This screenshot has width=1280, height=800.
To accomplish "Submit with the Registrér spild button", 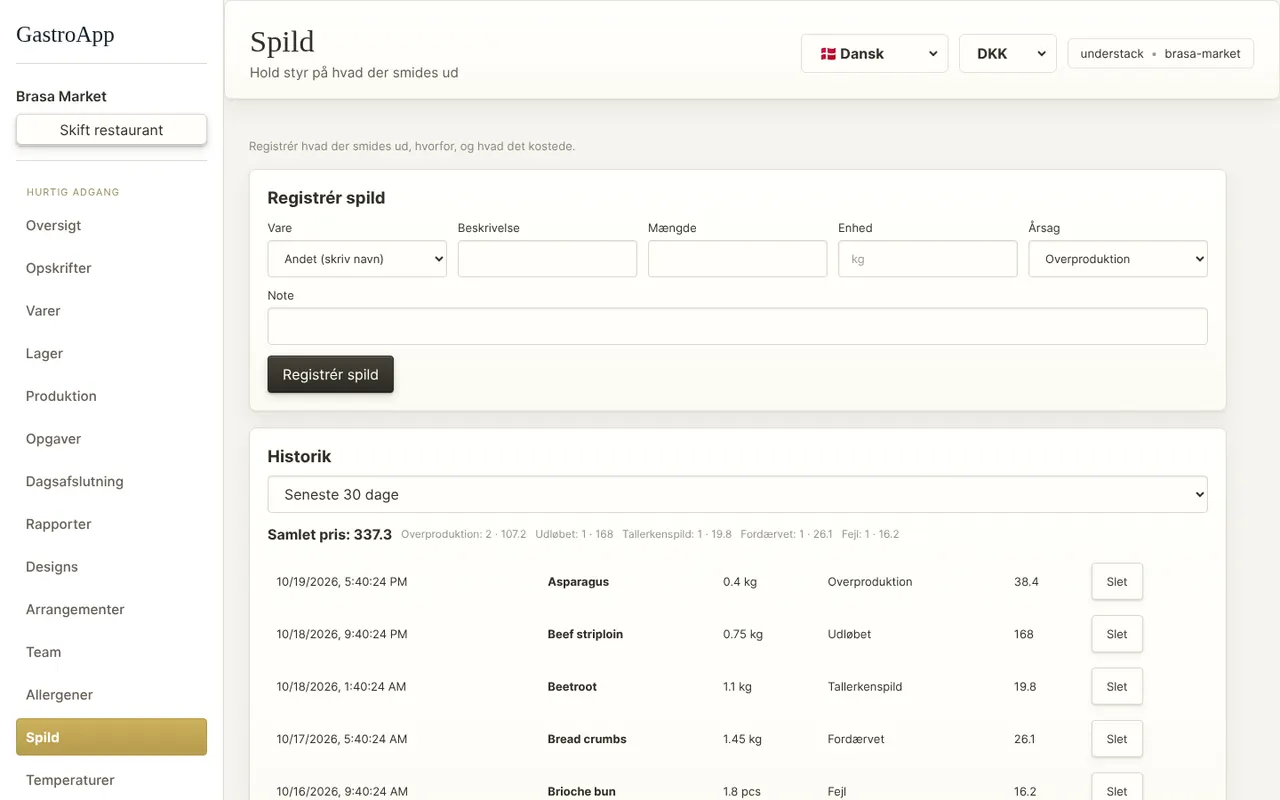I will coord(330,374).
